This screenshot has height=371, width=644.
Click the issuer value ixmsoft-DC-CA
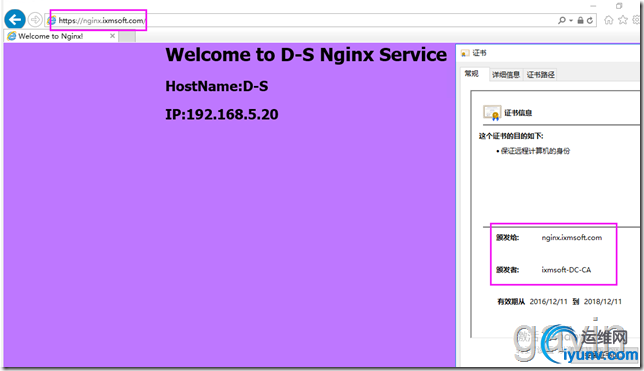point(566,270)
